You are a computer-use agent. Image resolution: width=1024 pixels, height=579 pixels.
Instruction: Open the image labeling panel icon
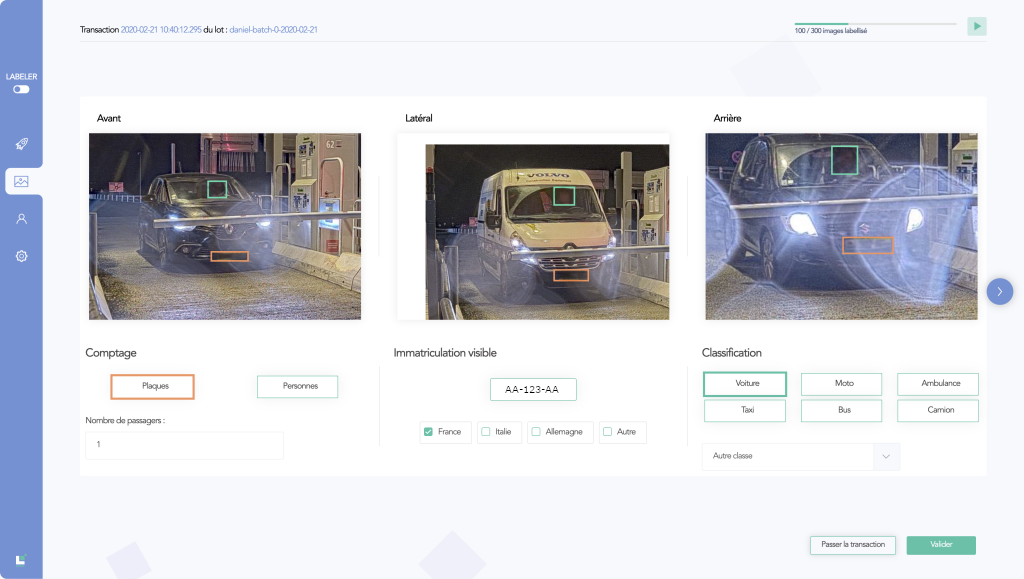click(21, 181)
